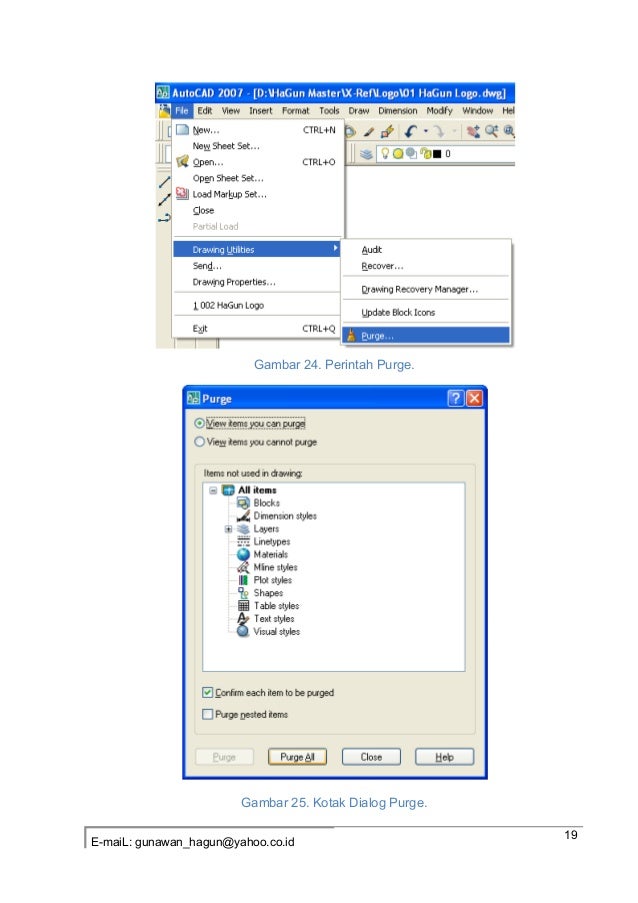Click the layer freeze sun icon
The image size is (638, 903).
[398, 154]
